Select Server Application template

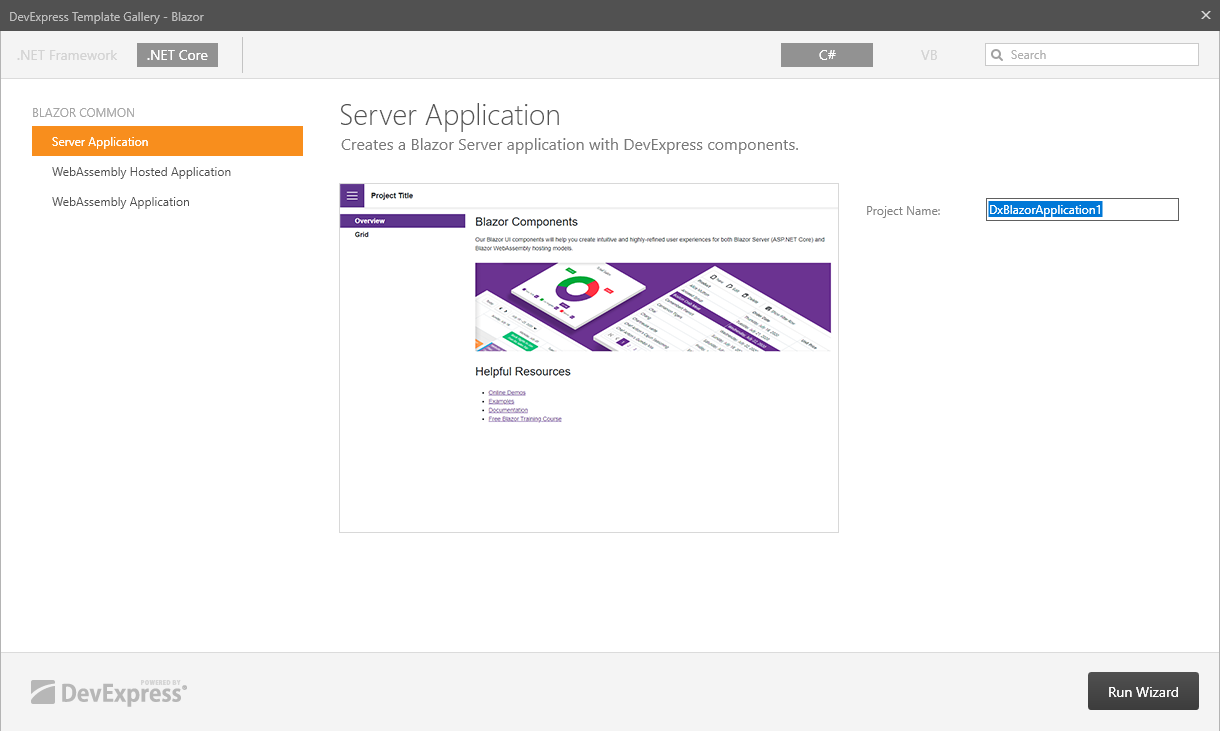pyautogui.click(x=167, y=142)
